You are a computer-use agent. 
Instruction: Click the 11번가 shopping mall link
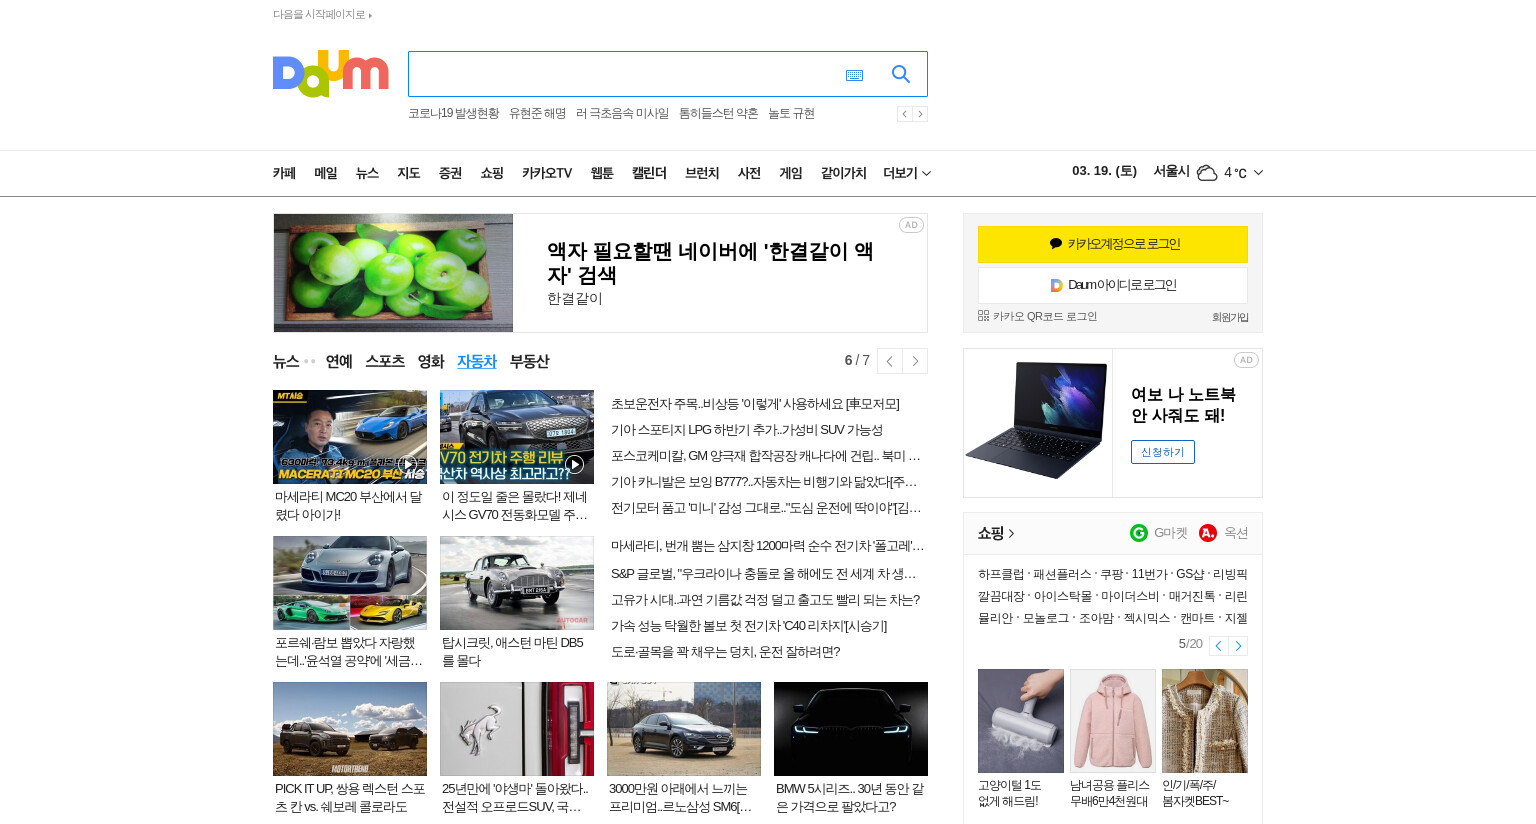[1149, 574]
